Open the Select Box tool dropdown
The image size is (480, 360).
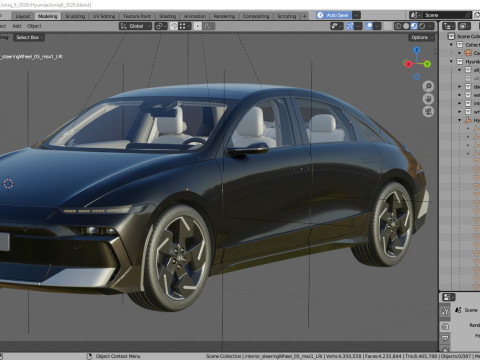[29, 37]
